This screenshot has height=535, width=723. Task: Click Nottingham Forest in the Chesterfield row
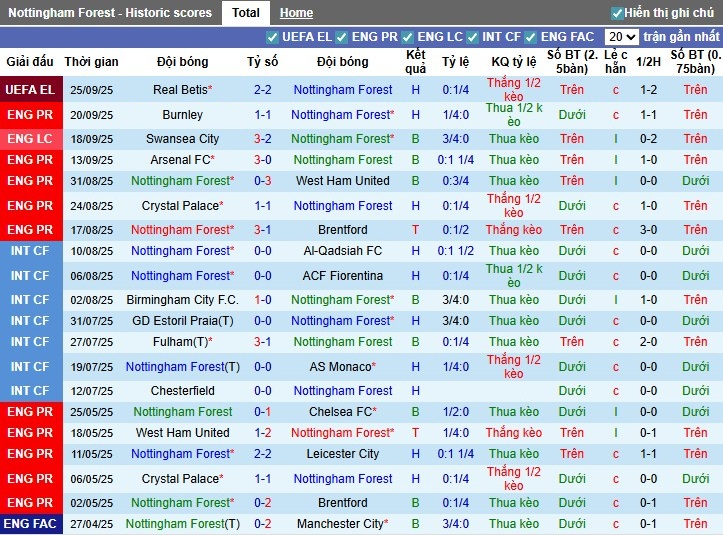[x=343, y=391]
